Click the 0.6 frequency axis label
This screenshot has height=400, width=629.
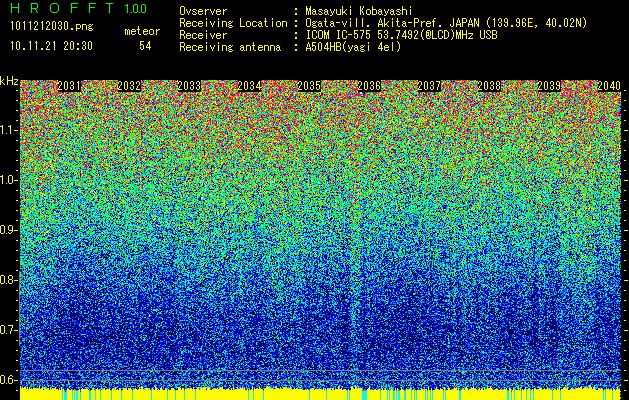[x=9, y=380]
